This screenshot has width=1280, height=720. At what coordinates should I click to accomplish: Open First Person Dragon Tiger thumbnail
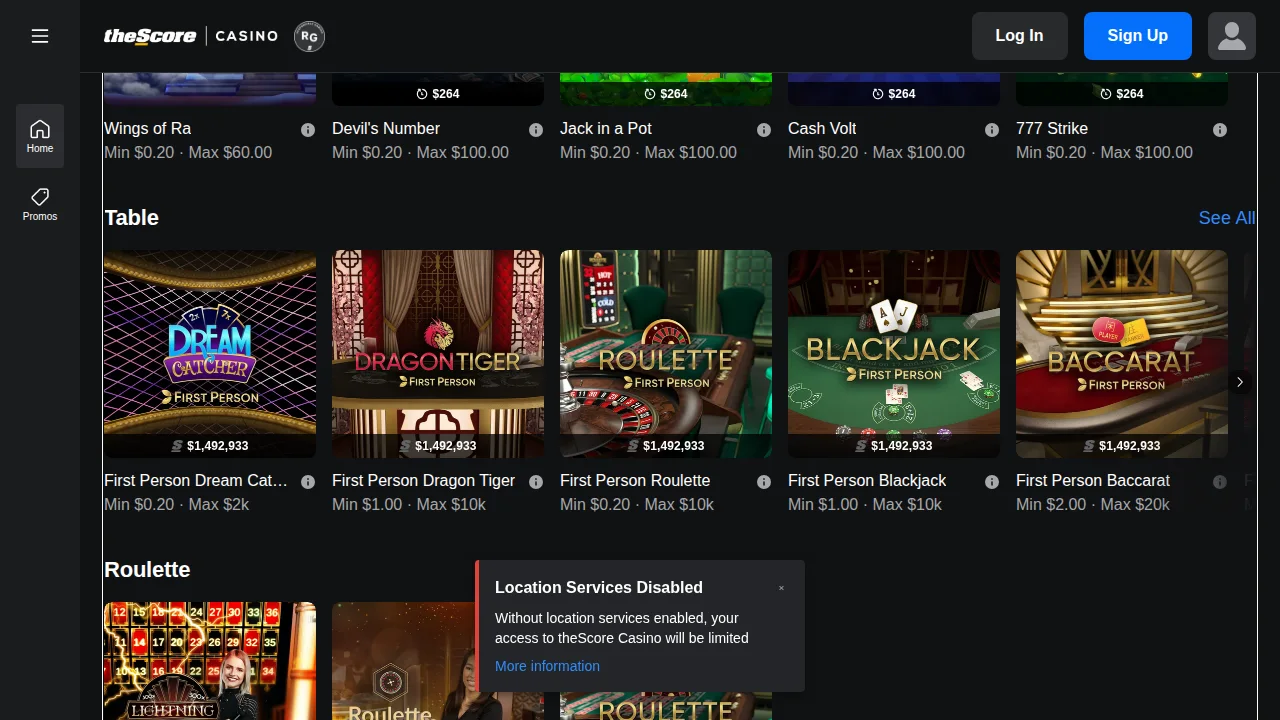tap(438, 354)
